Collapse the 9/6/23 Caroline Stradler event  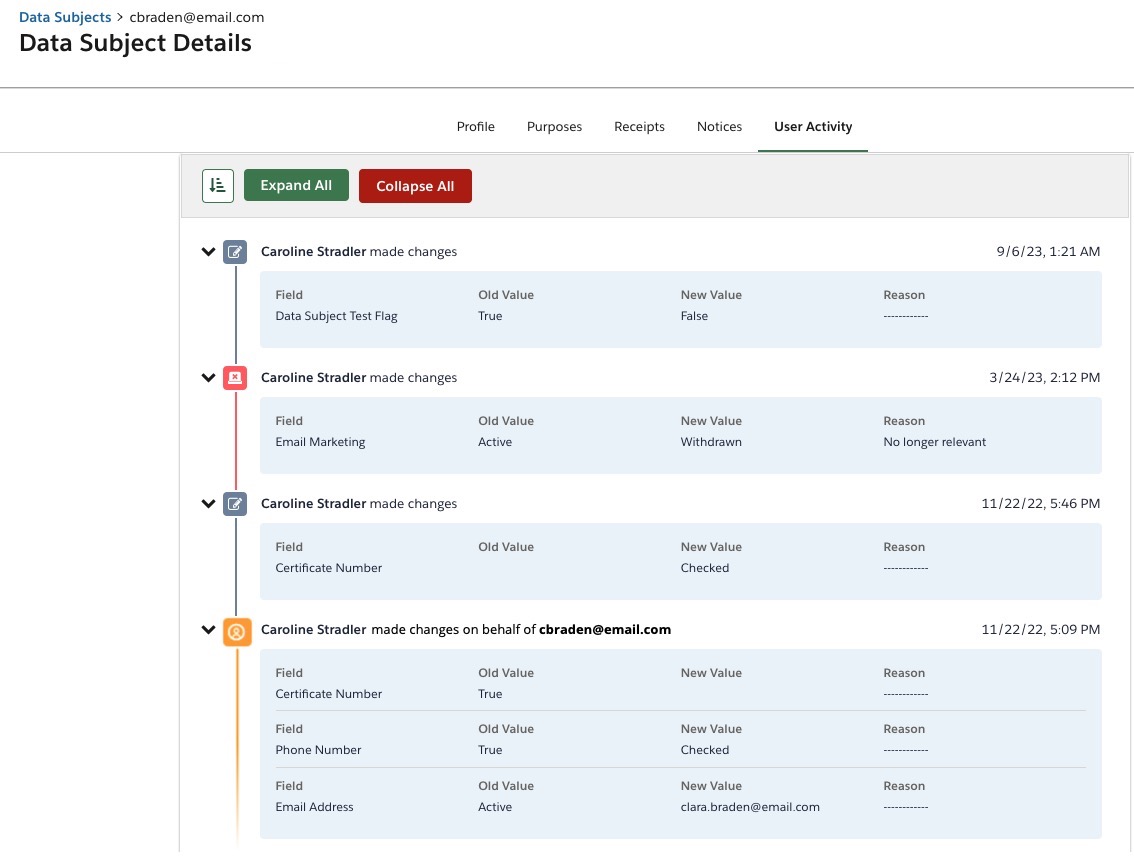pyautogui.click(x=208, y=251)
